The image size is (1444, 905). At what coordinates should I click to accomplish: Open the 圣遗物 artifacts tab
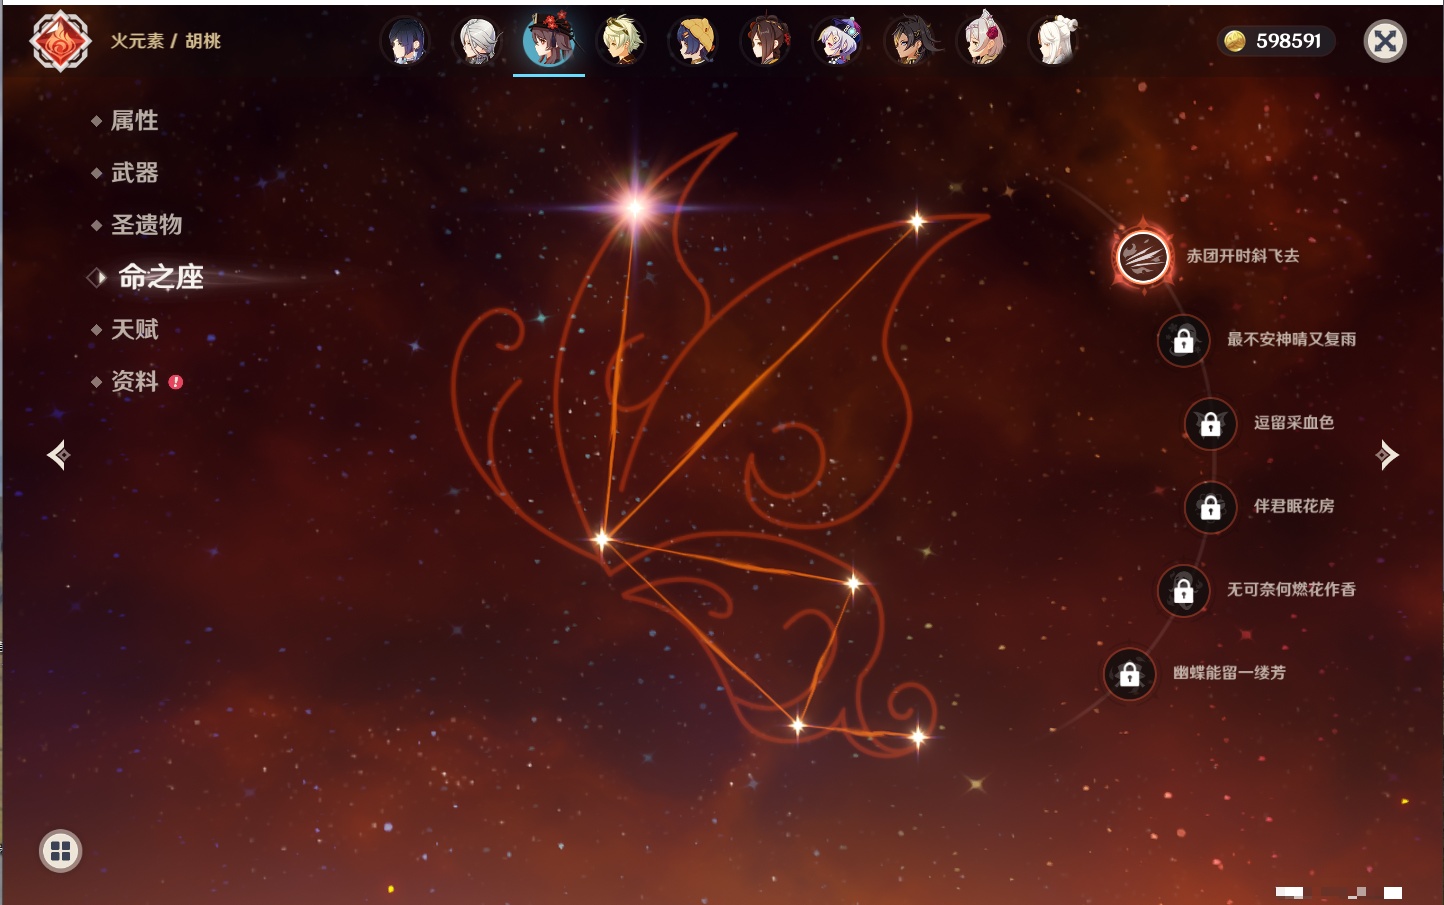click(146, 225)
